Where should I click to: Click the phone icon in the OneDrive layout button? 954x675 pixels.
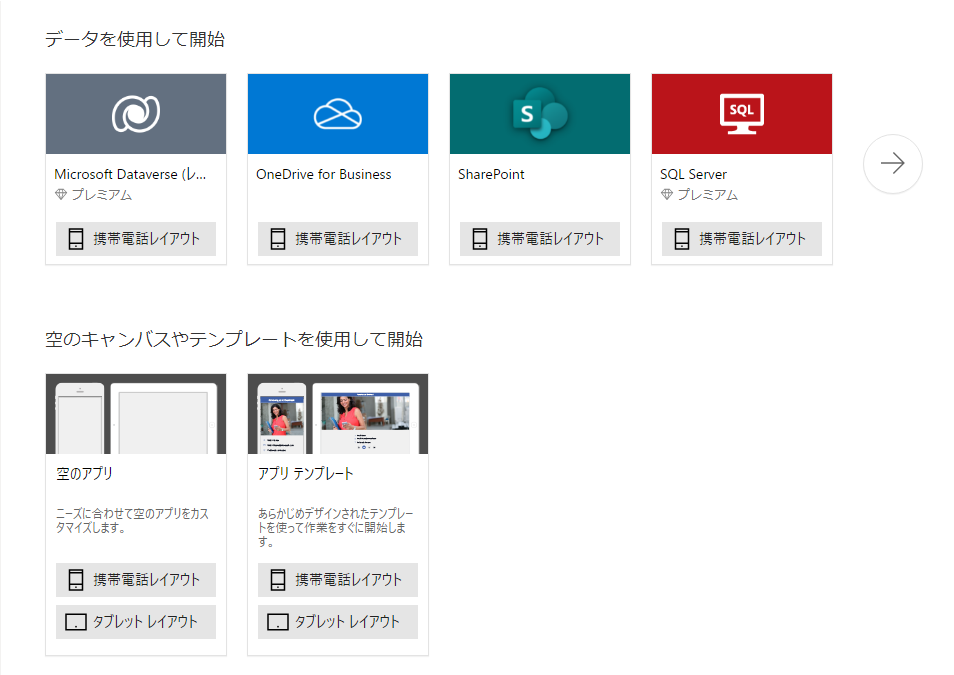[x=278, y=239]
